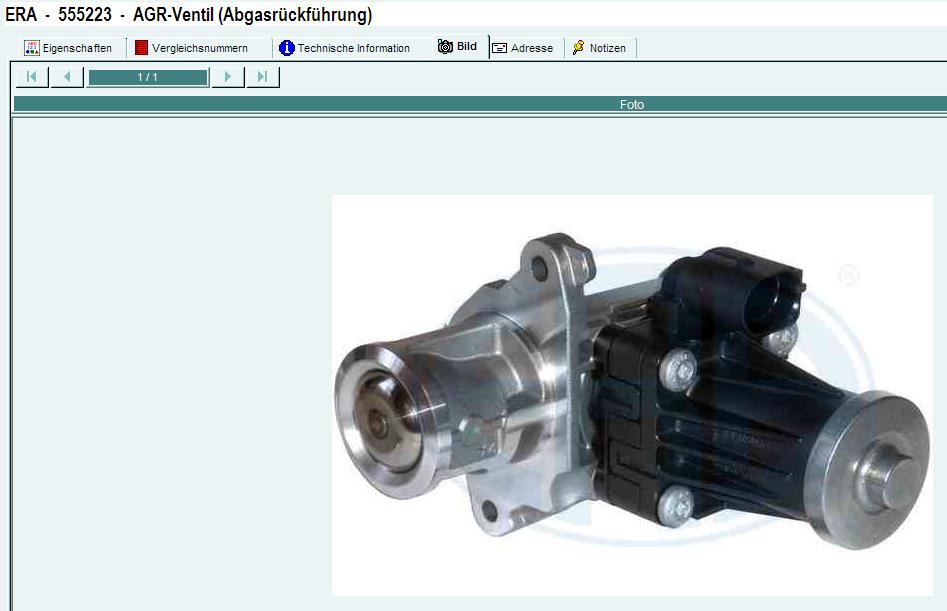Skip to the last image
The image size is (947, 611).
coord(263,77)
